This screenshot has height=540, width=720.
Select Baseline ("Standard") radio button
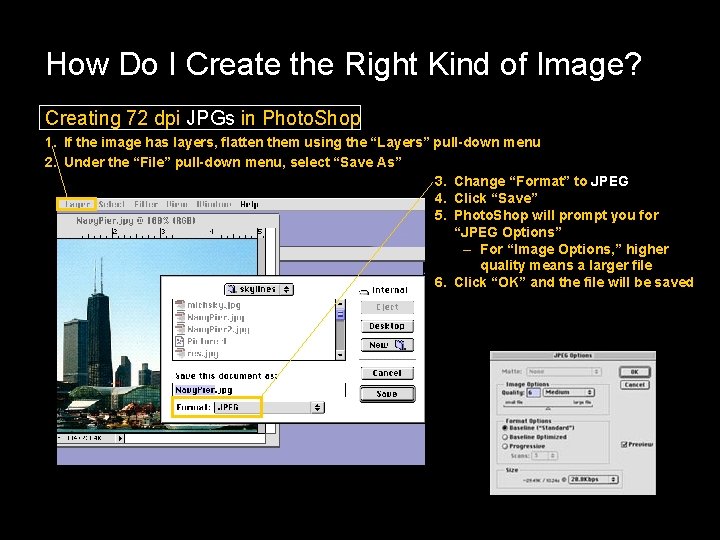(x=505, y=428)
